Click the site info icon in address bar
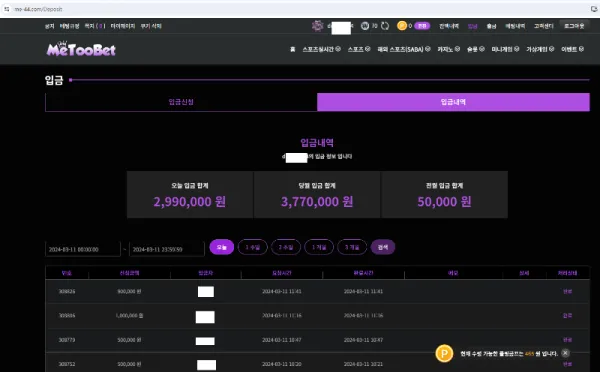Screen dimensions: 600x372 coord(7,9)
